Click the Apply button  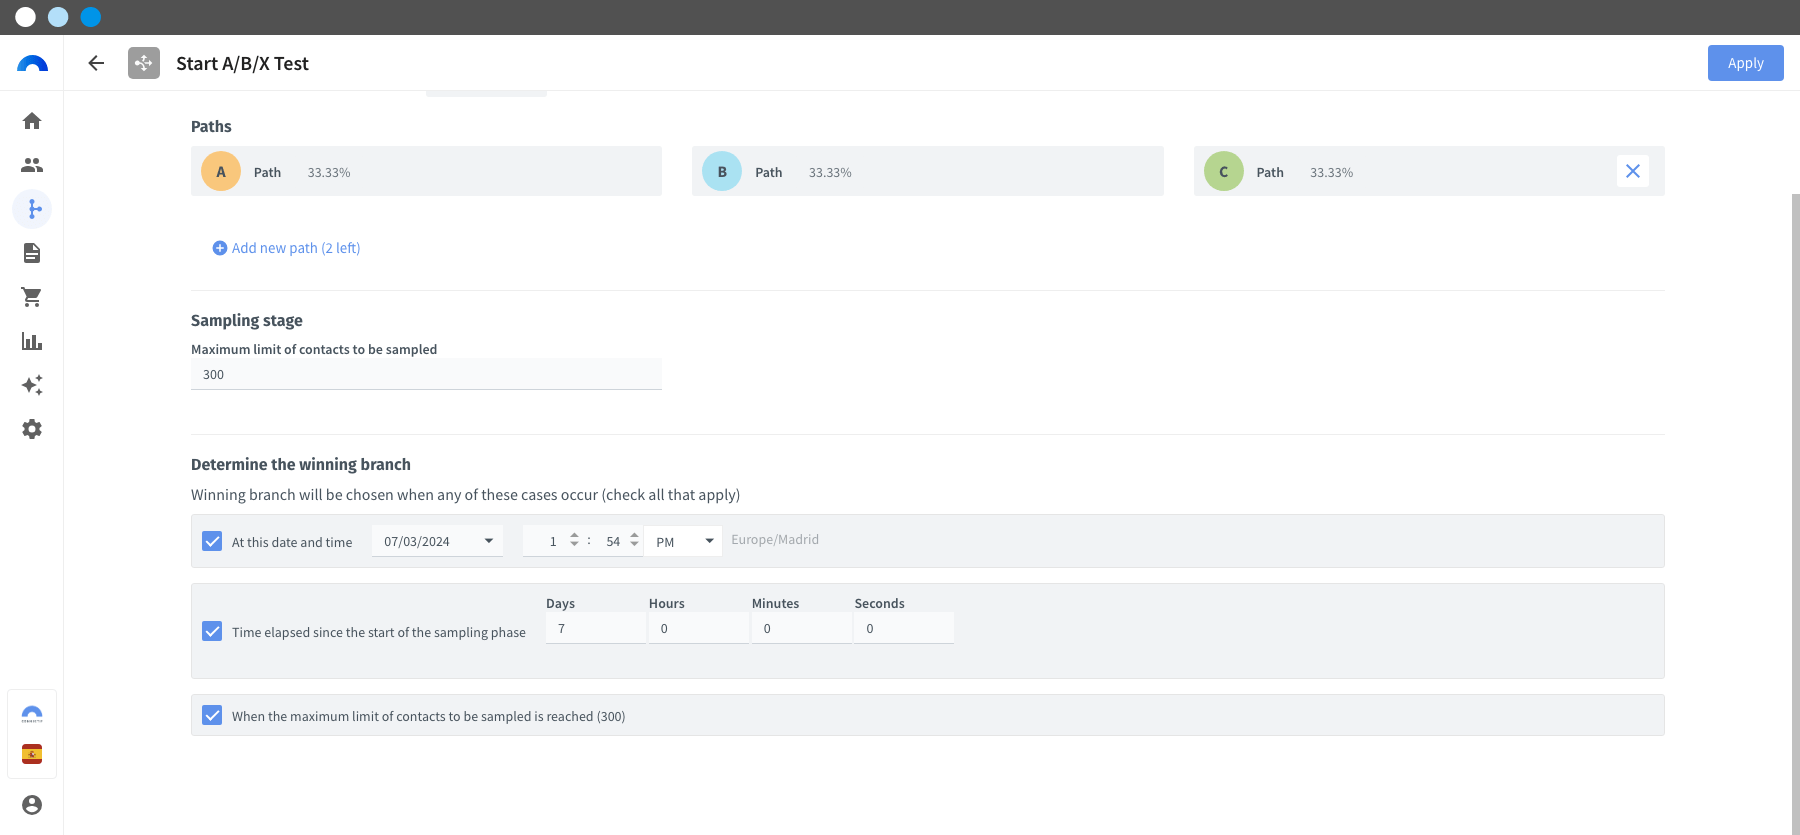pyautogui.click(x=1745, y=63)
